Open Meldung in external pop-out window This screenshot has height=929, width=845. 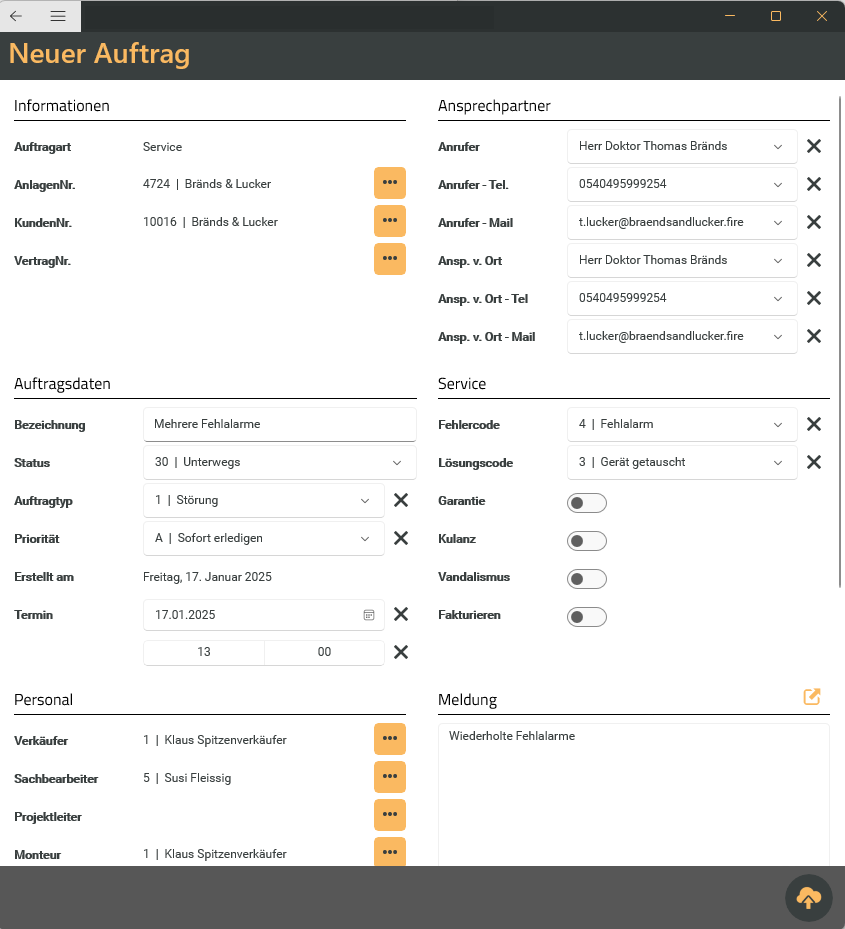point(812,697)
